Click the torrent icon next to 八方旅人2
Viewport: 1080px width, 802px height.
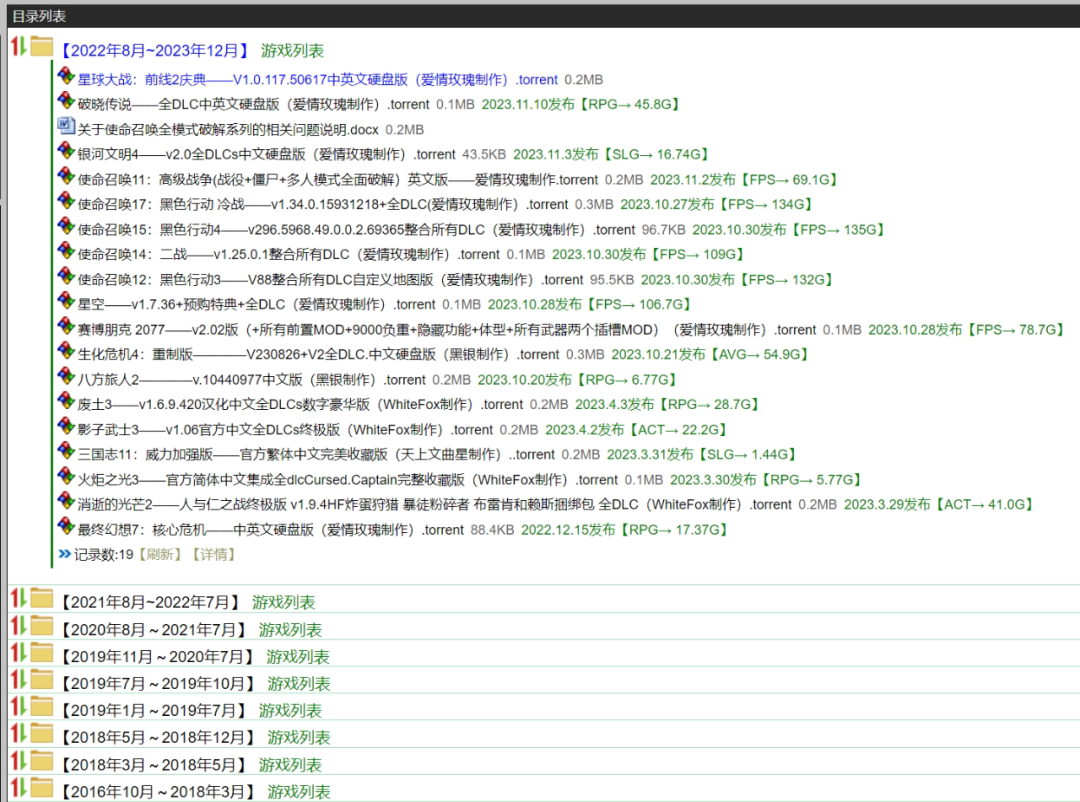click(66, 377)
